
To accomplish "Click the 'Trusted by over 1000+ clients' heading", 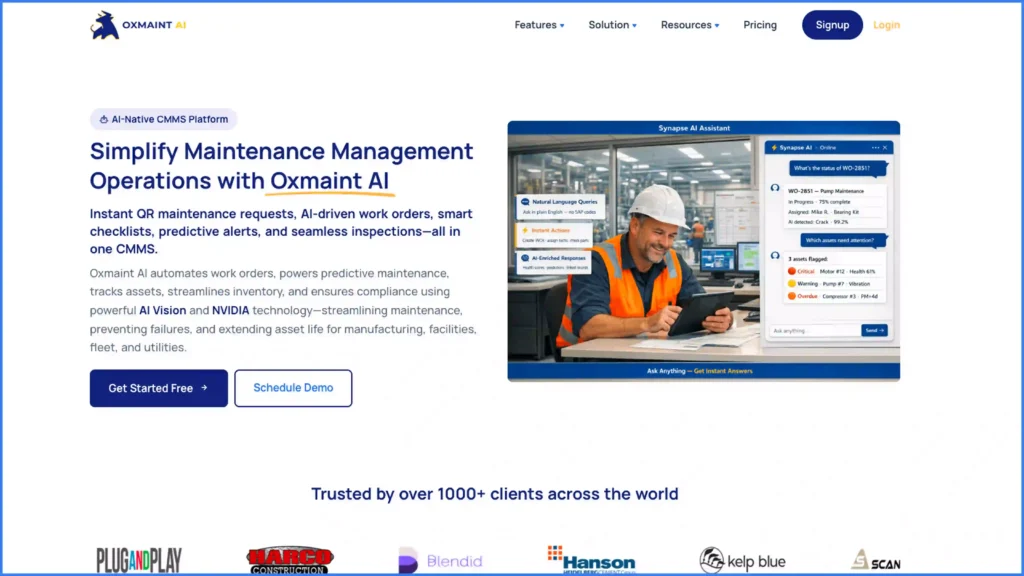I will [494, 494].
